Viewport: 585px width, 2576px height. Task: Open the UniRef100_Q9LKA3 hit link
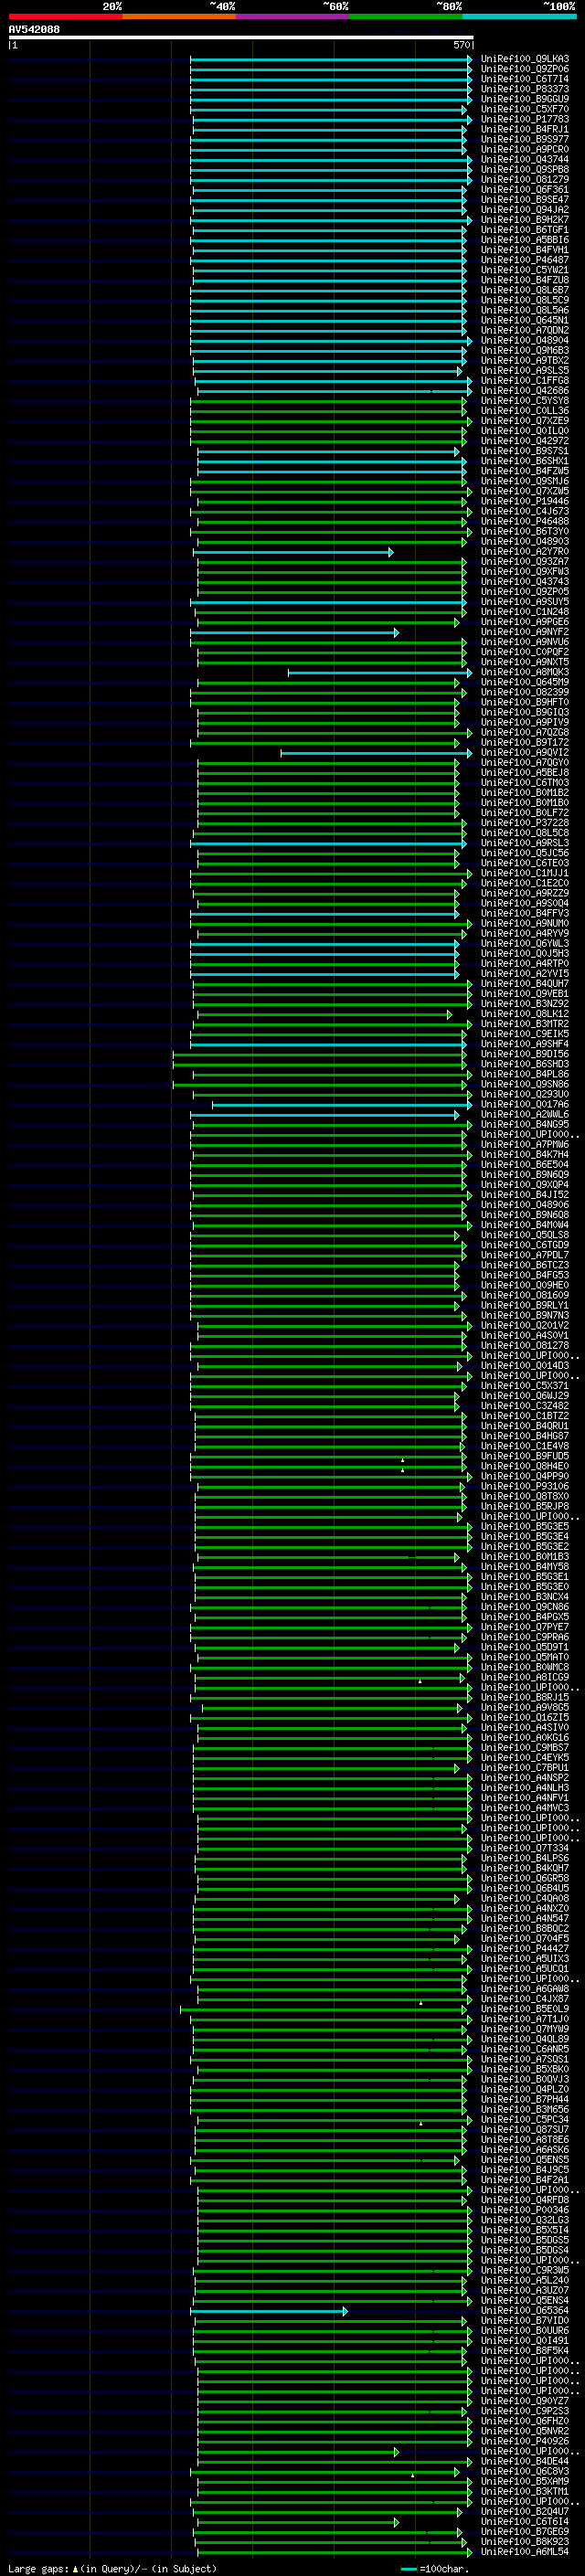525,59
